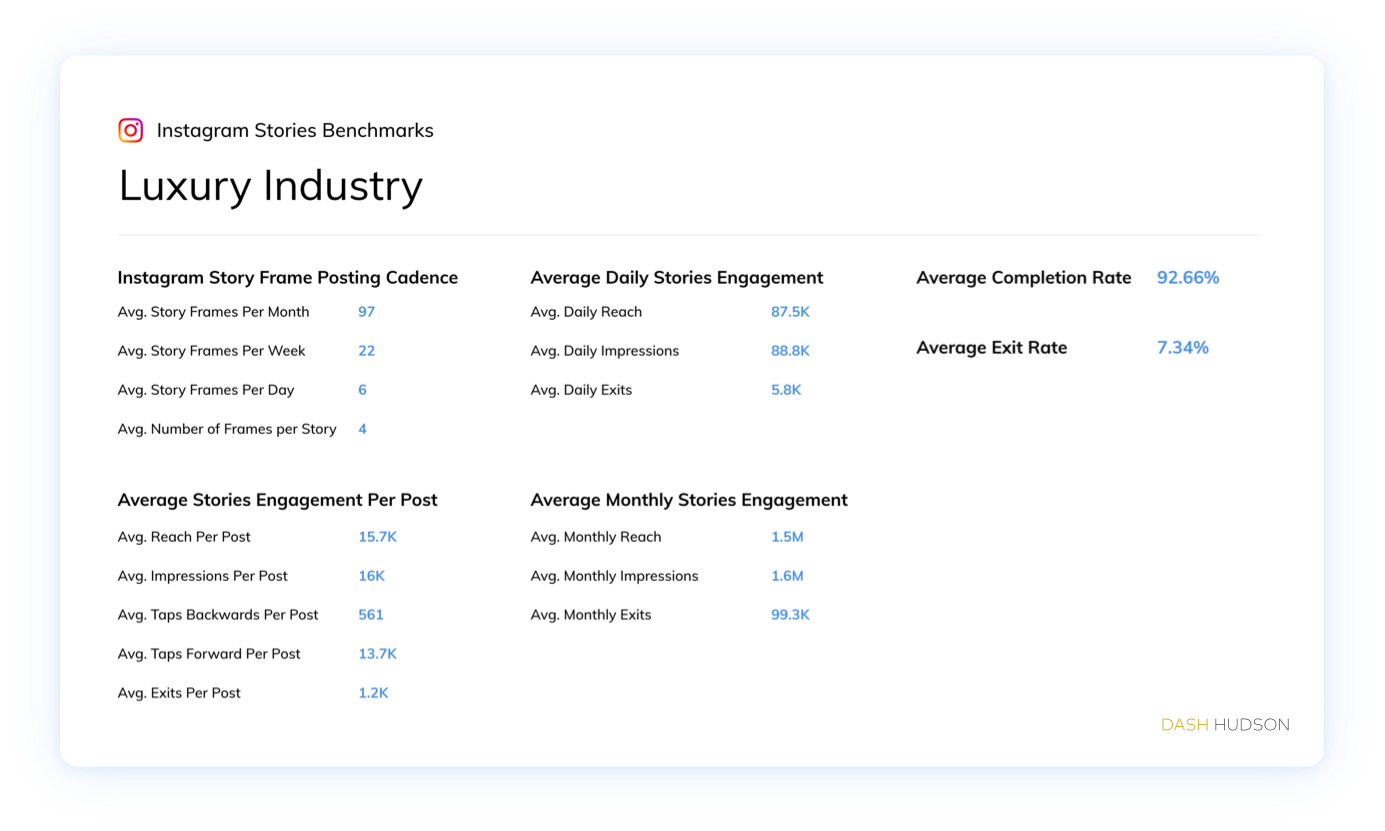Select the Avg. Daily Reach 87.5K value
Image resolution: width=1385 pixels, height=831 pixels.
[790, 312]
